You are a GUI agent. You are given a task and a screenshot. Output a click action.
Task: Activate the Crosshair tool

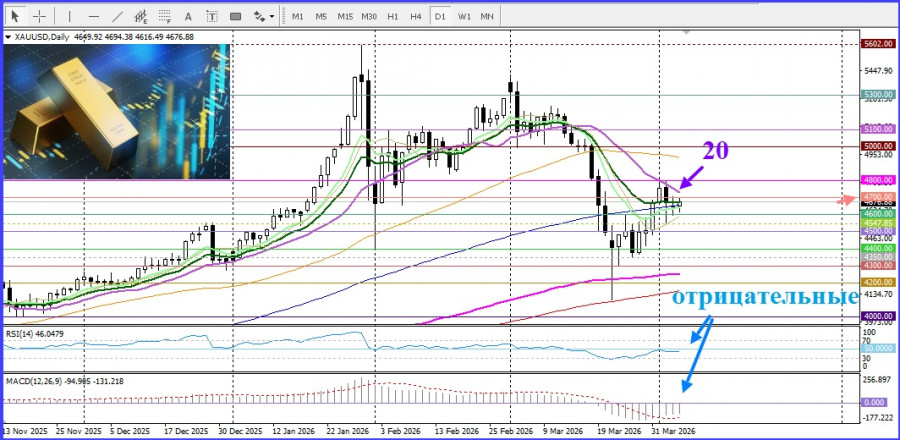point(39,16)
